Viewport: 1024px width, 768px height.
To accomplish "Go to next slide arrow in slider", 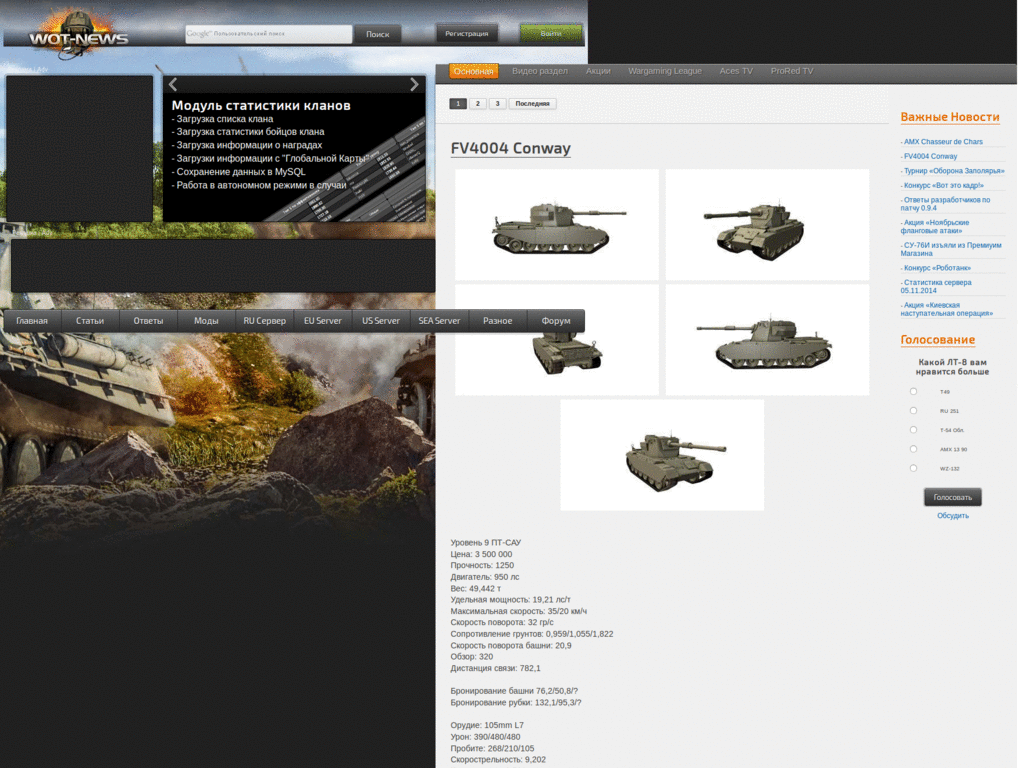I will 414,84.
